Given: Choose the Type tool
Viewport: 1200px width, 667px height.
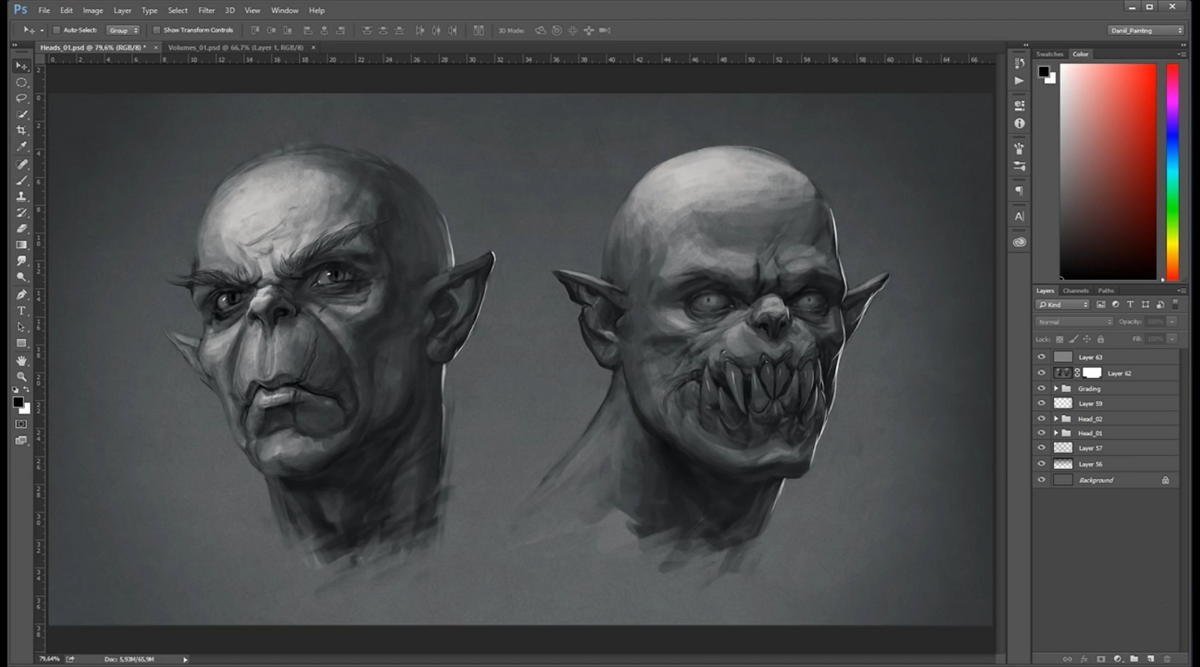Looking at the screenshot, I should click(x=21, y=311).
